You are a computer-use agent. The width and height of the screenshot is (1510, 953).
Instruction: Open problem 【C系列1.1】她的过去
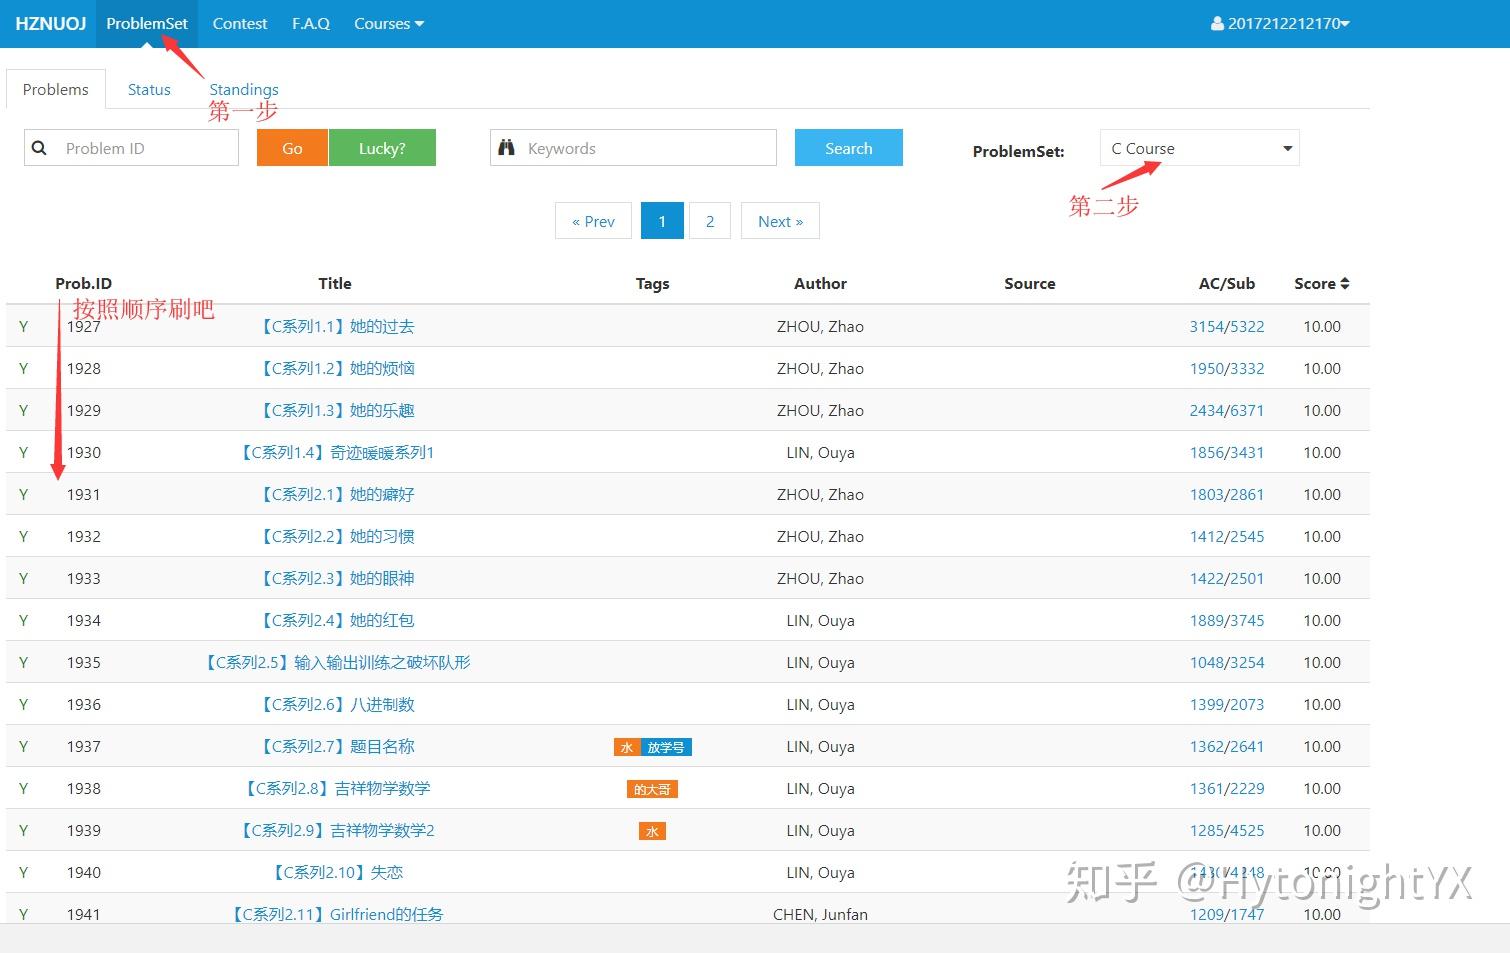click(335, 327)
